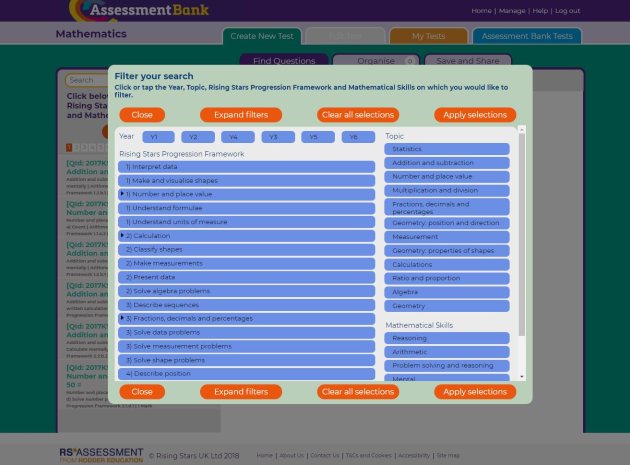The height and width of the screenshot is (465, 630).
Task: Open the Contact Us footer link
Action: point(325,455)
